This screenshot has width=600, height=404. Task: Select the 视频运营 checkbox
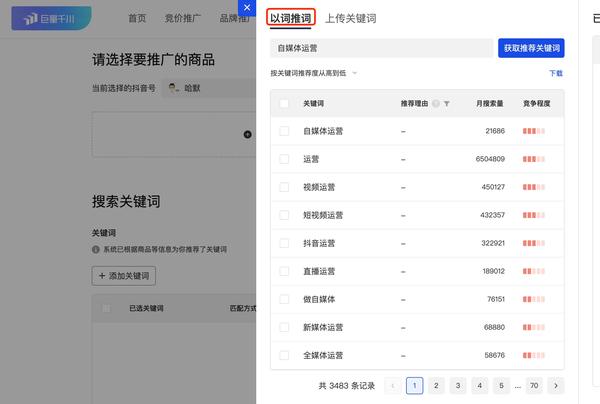284,187
